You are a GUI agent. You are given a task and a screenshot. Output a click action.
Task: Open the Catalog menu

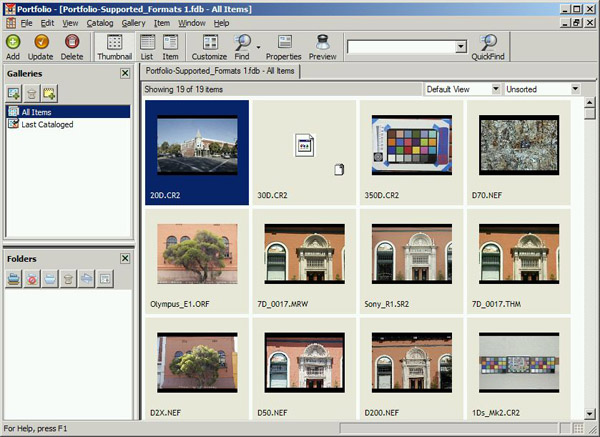pos(100,23)
